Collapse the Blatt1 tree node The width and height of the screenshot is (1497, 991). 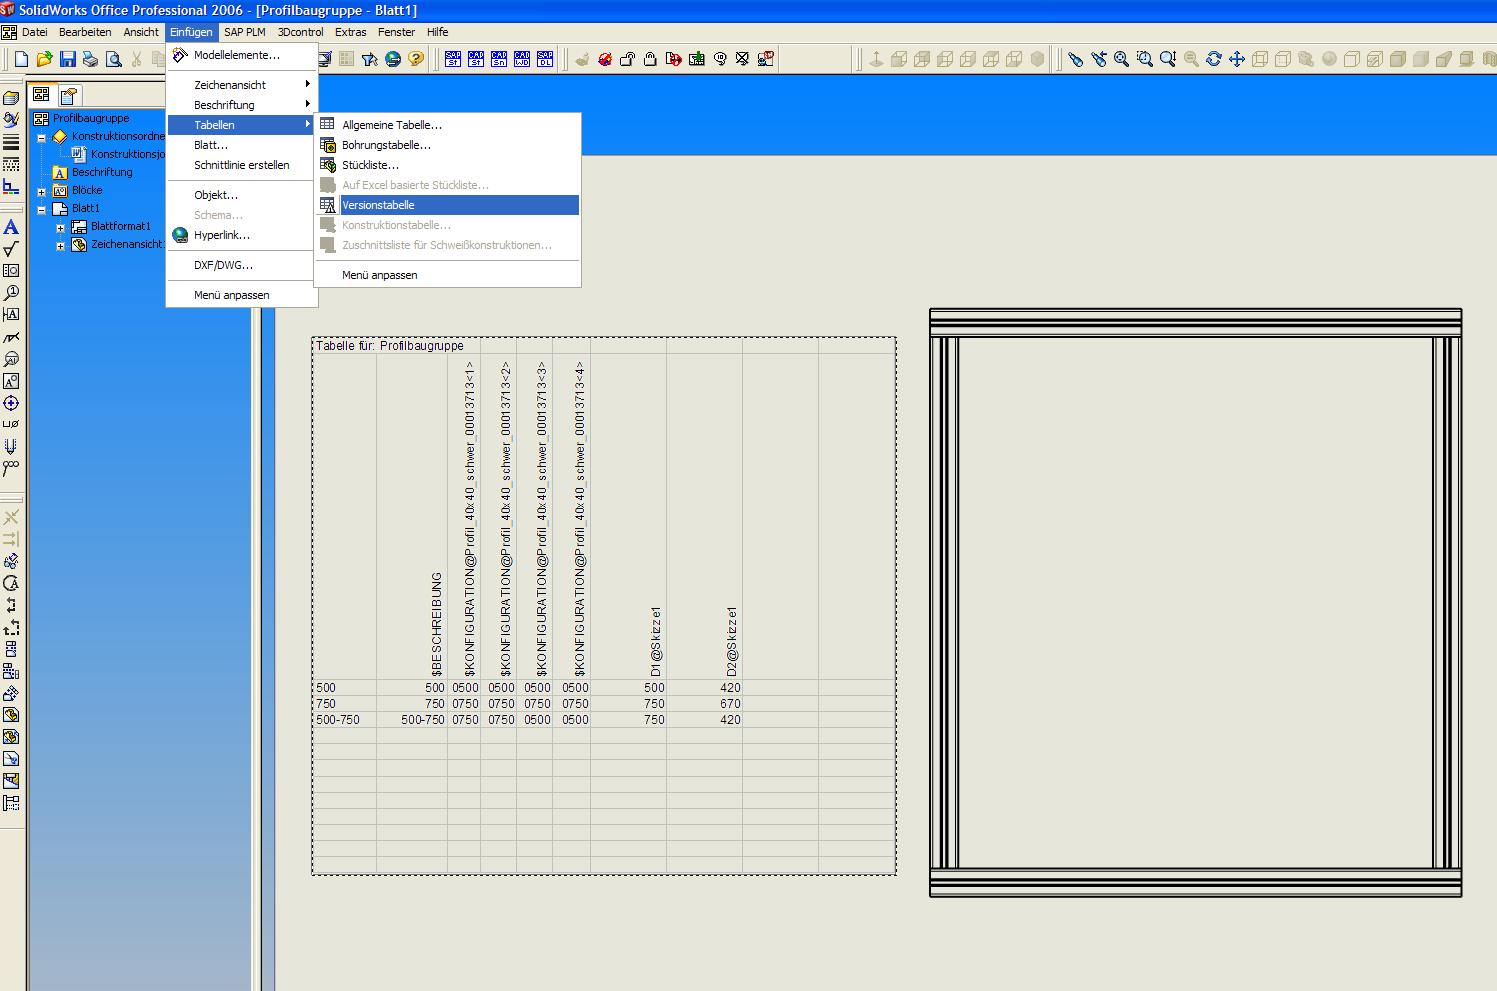42,209
